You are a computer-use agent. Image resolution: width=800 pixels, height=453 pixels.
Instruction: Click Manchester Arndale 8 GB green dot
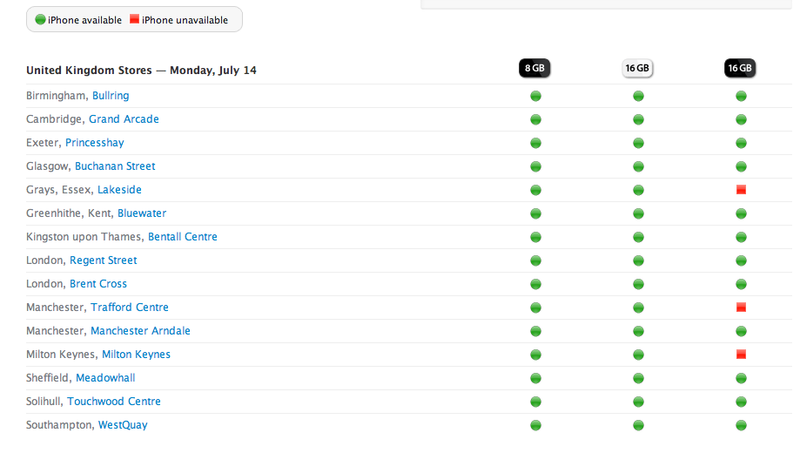[535, 331]
